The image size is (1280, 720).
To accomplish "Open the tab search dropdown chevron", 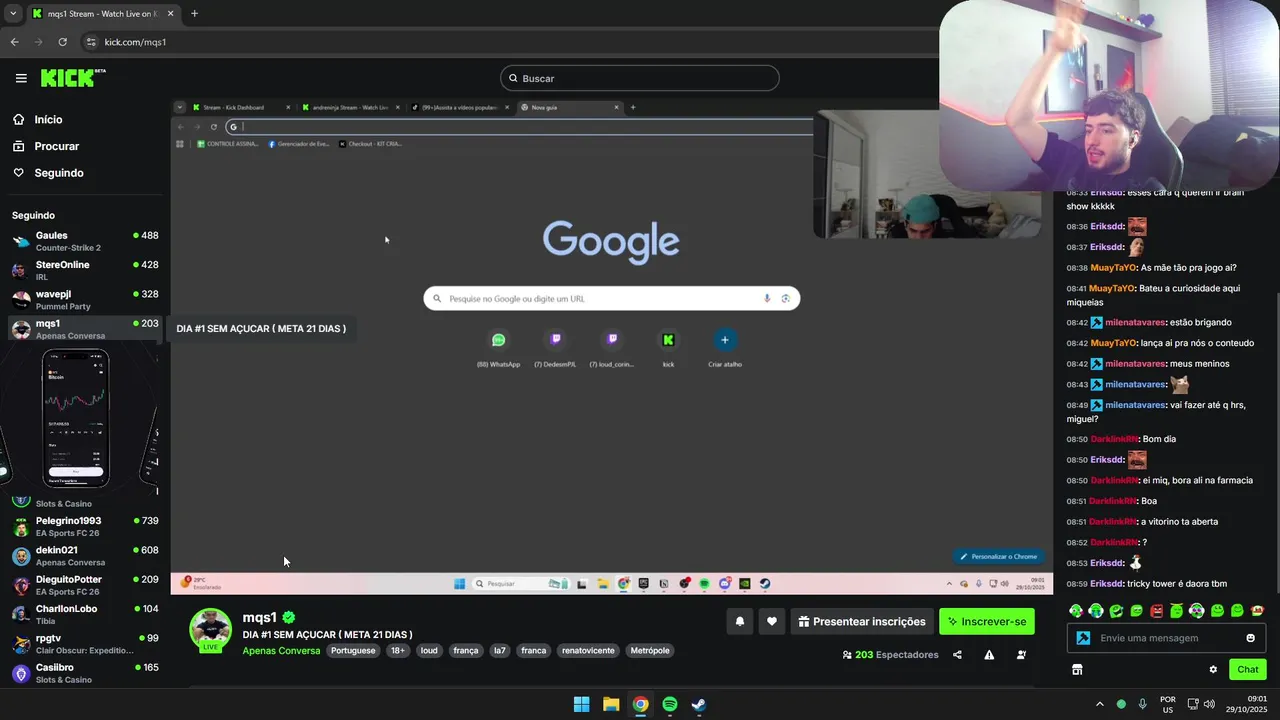I will (x=13, y=13).
